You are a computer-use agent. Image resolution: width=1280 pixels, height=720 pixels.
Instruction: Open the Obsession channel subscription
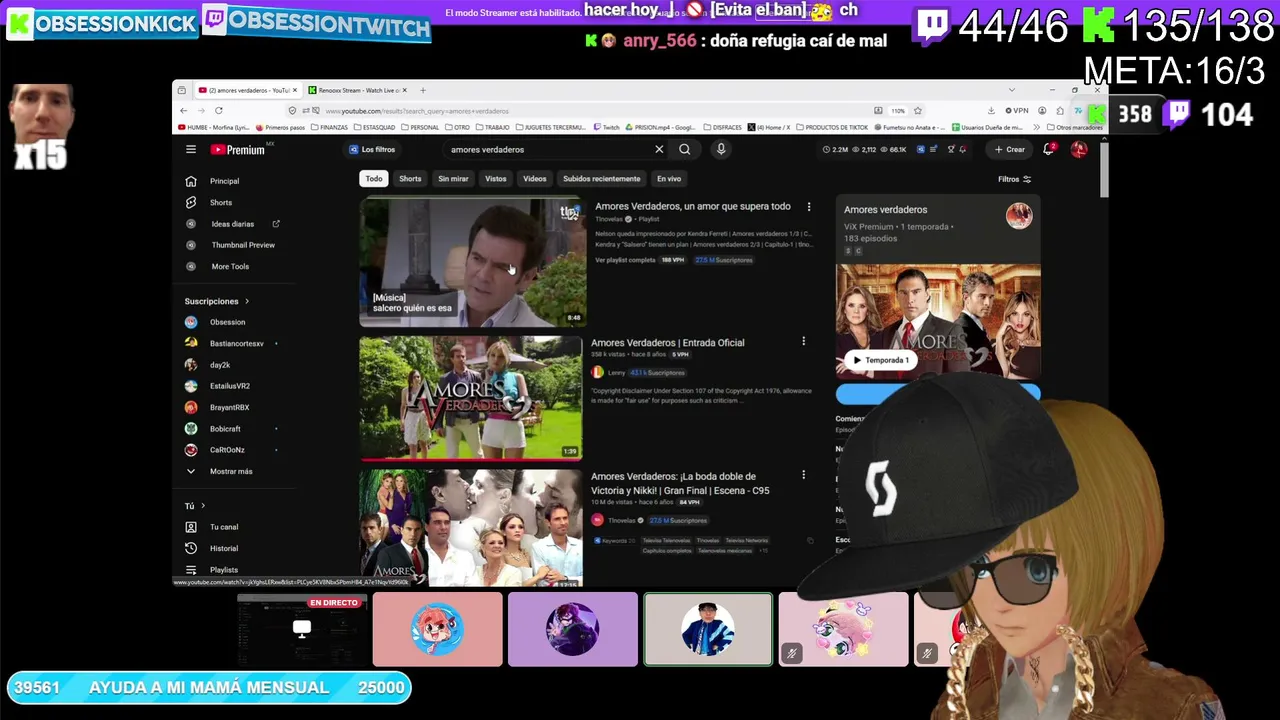click(226, 322)
